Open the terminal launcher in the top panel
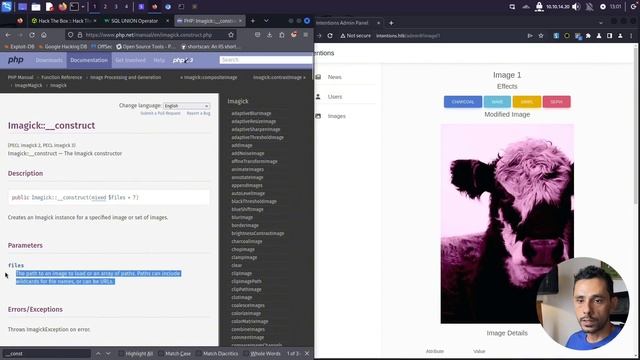This screenshot has width=640, height=360. (74, 7)
